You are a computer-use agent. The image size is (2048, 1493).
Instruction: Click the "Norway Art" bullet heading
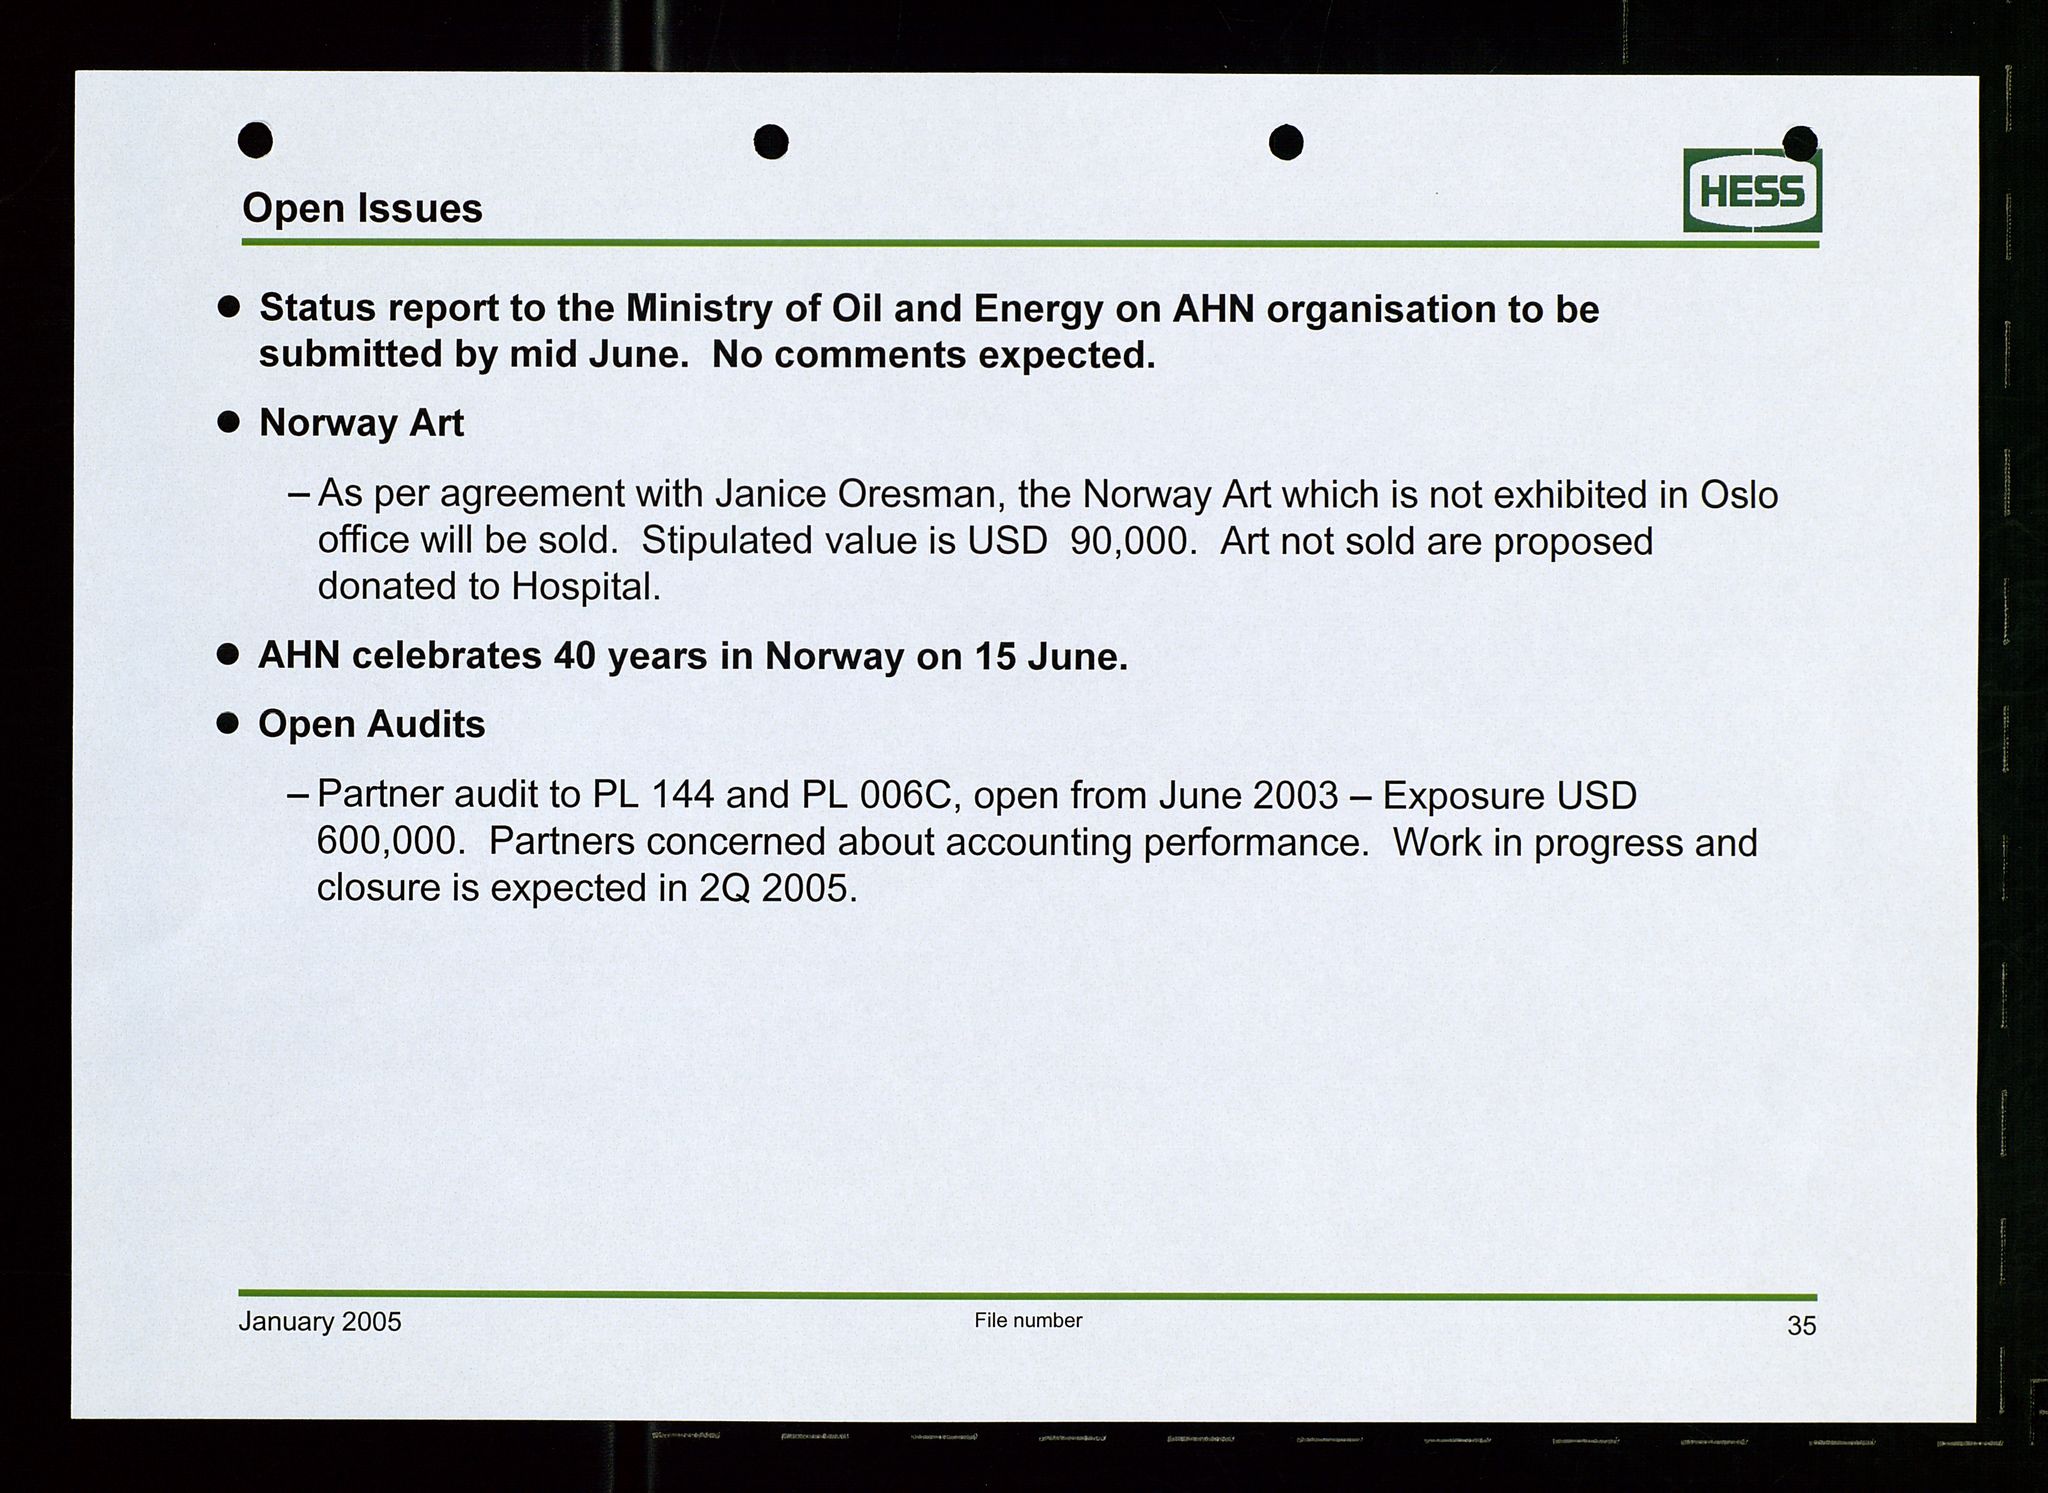pyautogui.click(x=361, y=423)
